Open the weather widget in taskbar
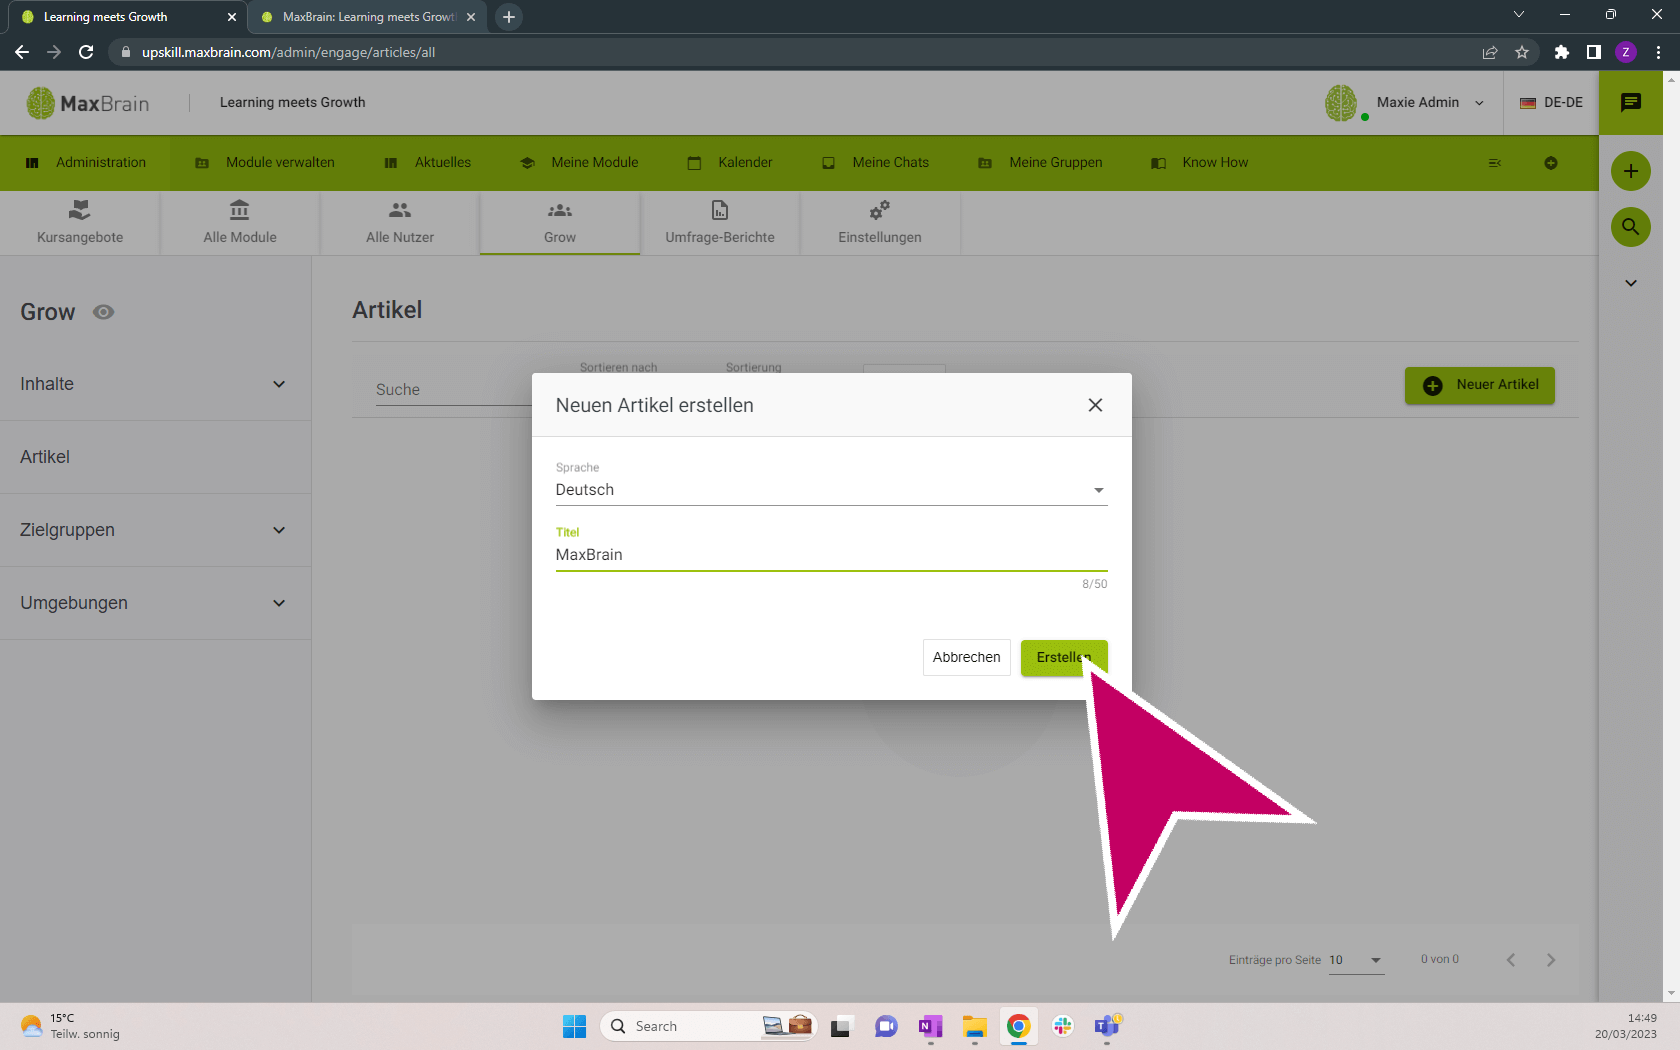 pos(70,1026)
